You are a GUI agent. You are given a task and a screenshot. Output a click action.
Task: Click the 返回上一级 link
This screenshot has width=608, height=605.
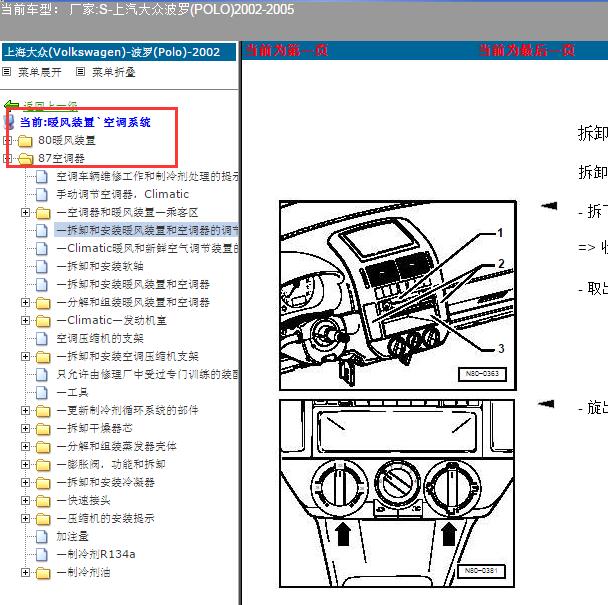(x=50, y=106)
